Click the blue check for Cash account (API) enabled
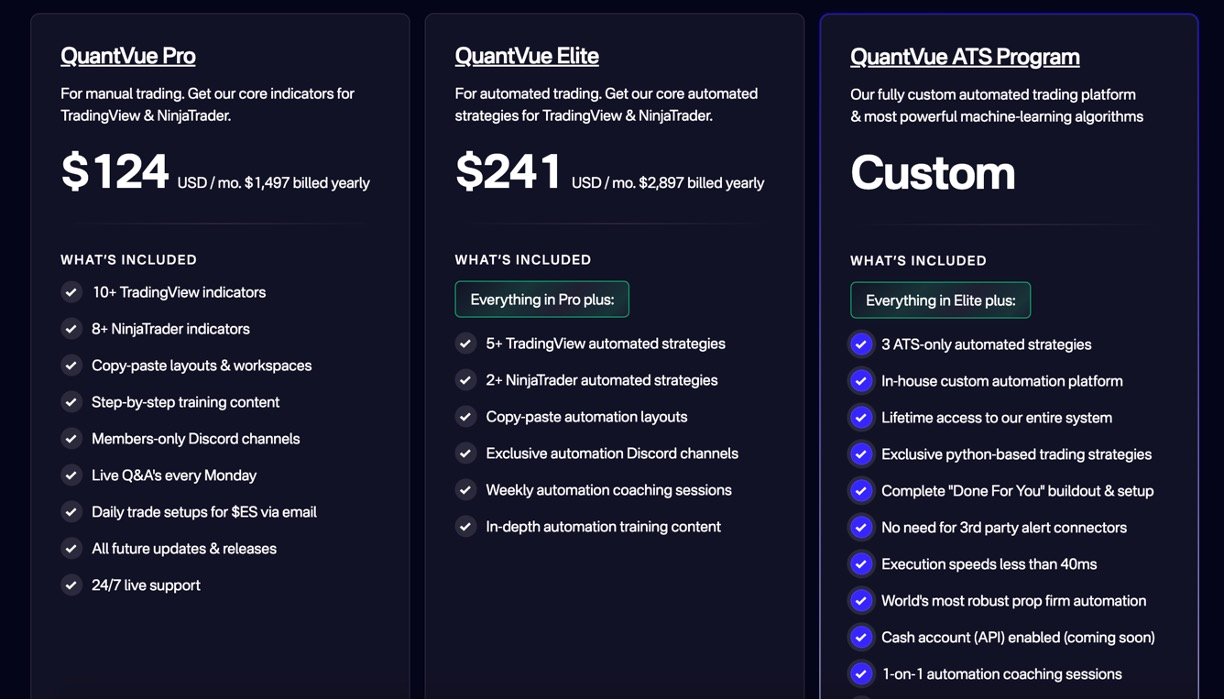The width and height of the screenshot is (1224, 700). 860,637
